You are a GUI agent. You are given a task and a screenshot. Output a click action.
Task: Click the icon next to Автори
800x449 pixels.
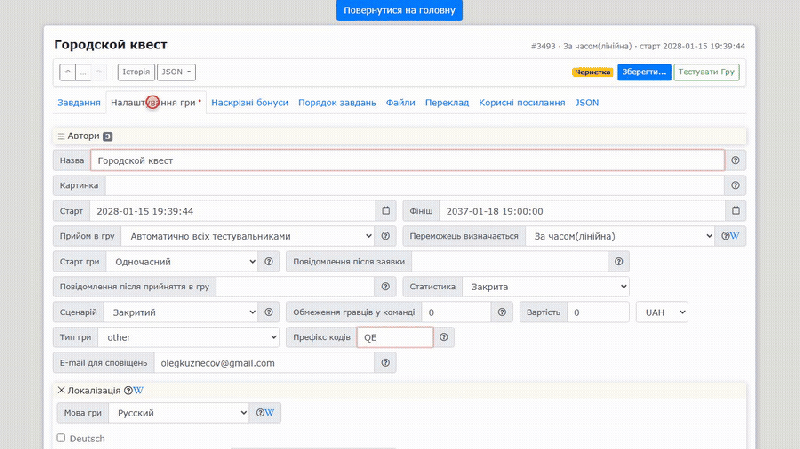[x=108, y=136]
